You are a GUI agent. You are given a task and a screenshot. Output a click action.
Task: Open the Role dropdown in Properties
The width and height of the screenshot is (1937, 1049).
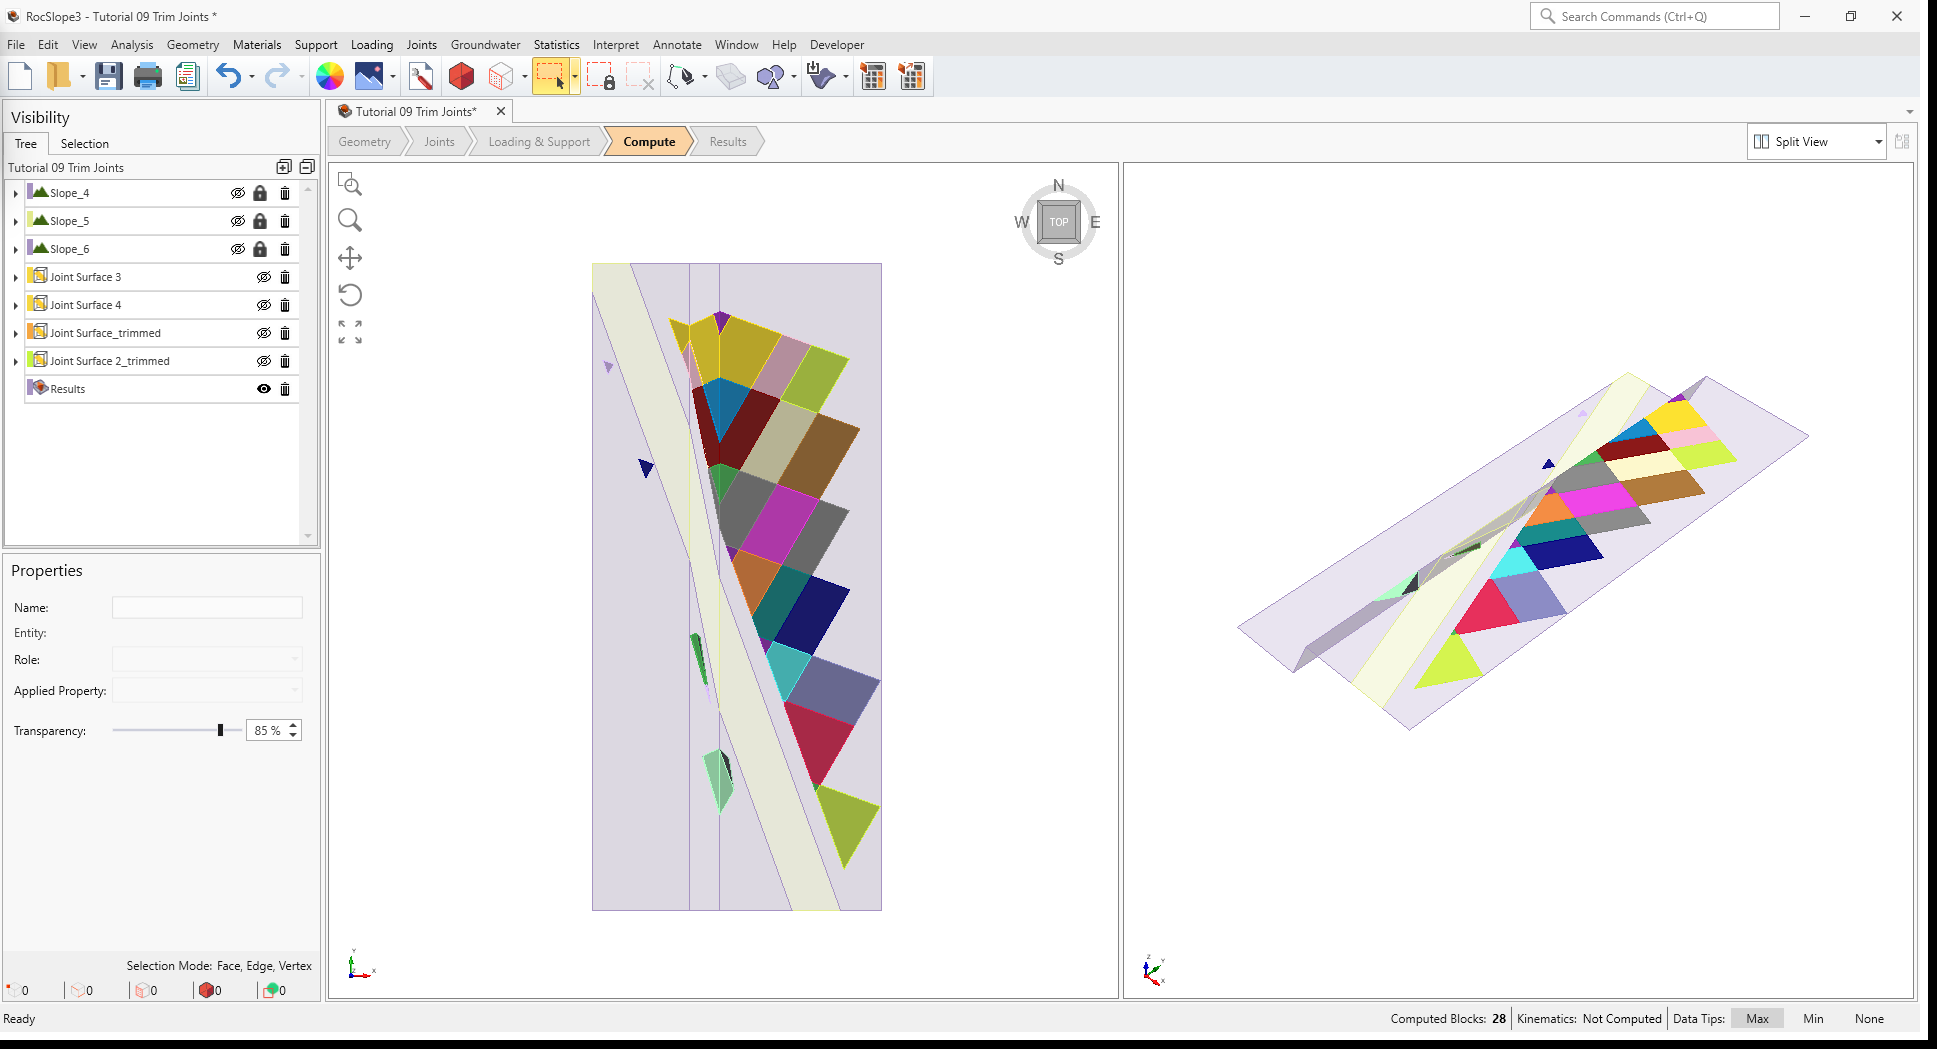[x=207, y=659]
